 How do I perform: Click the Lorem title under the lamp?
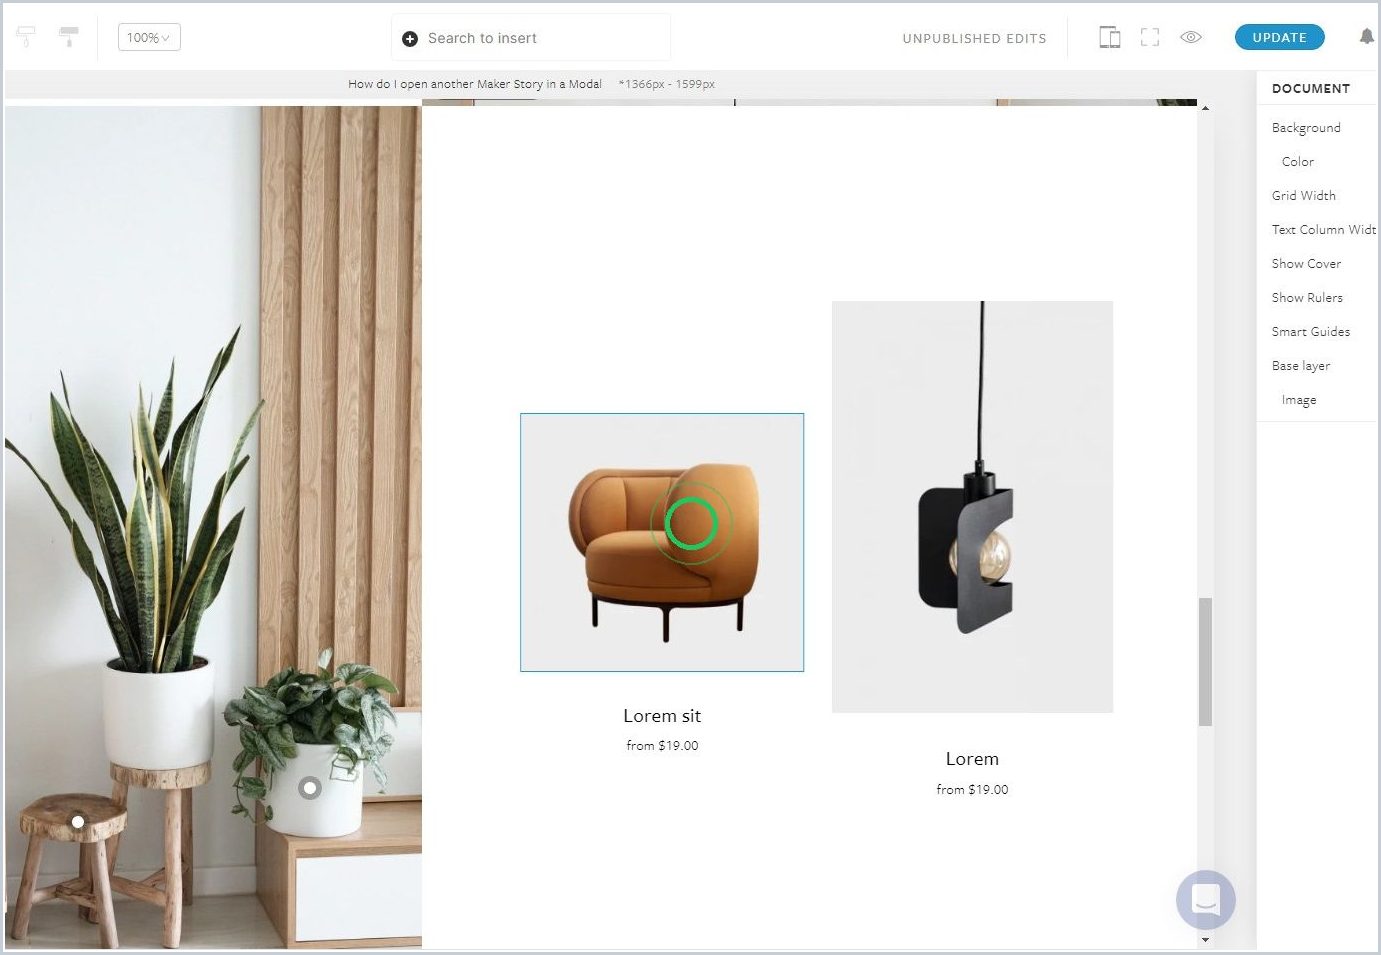(972, 759)
